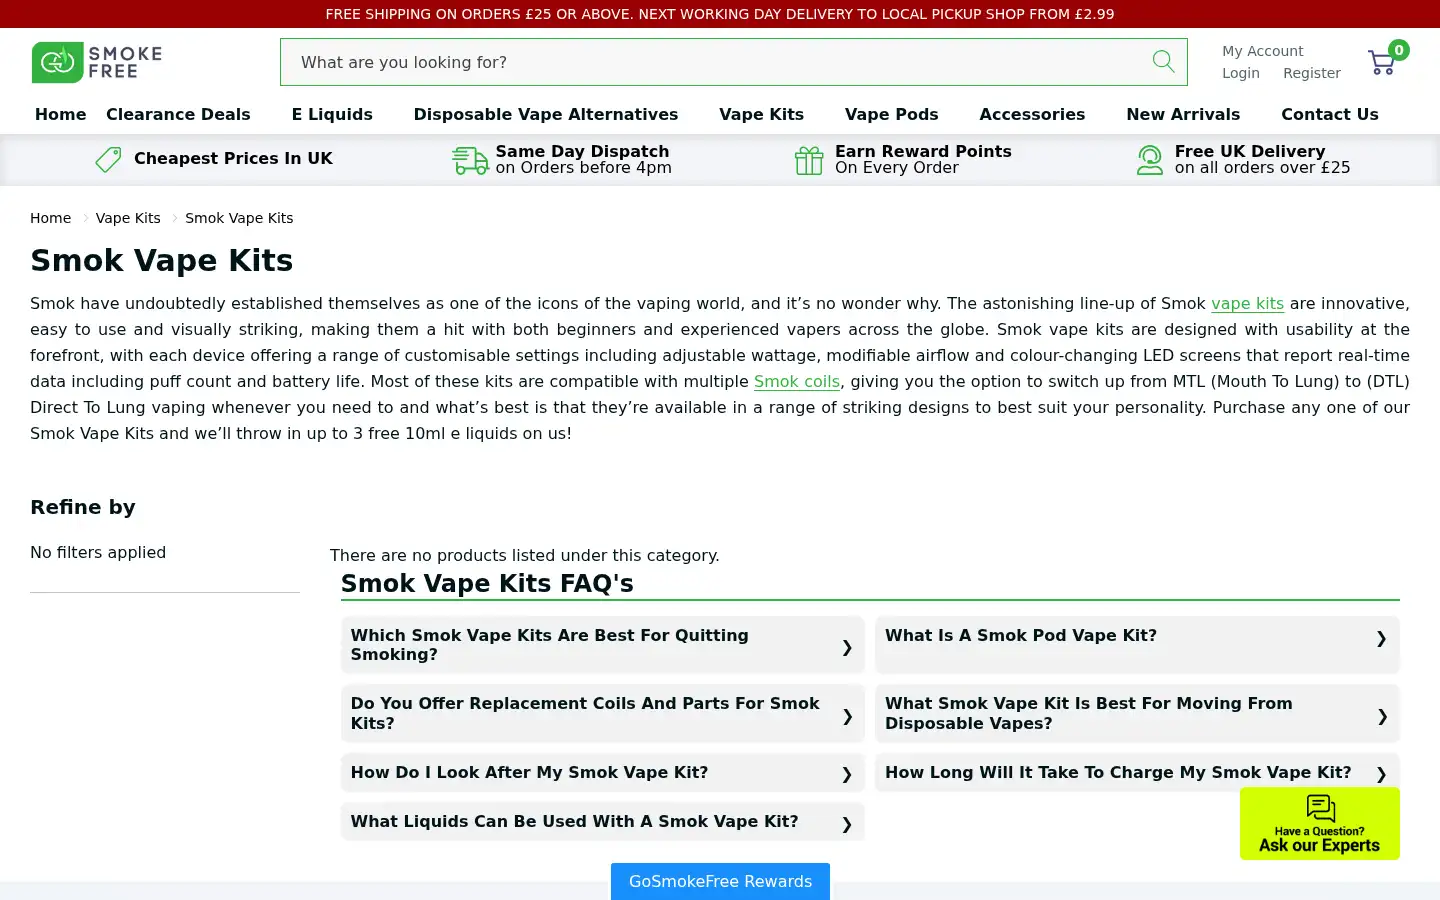The width and height of the screenshot is (1440, 900).
Task: Open the Accessories menu
Action: tap(1032, 114)
